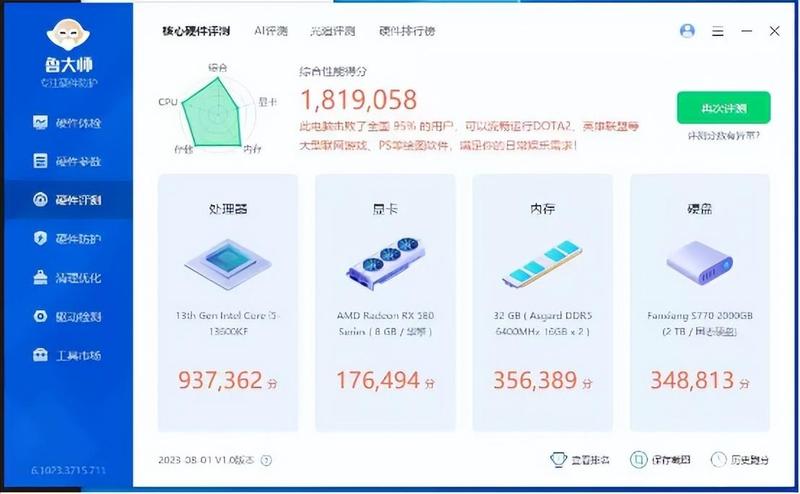Click the processor score 937,362
Screen dimensions: 800x494
(220, 380)
